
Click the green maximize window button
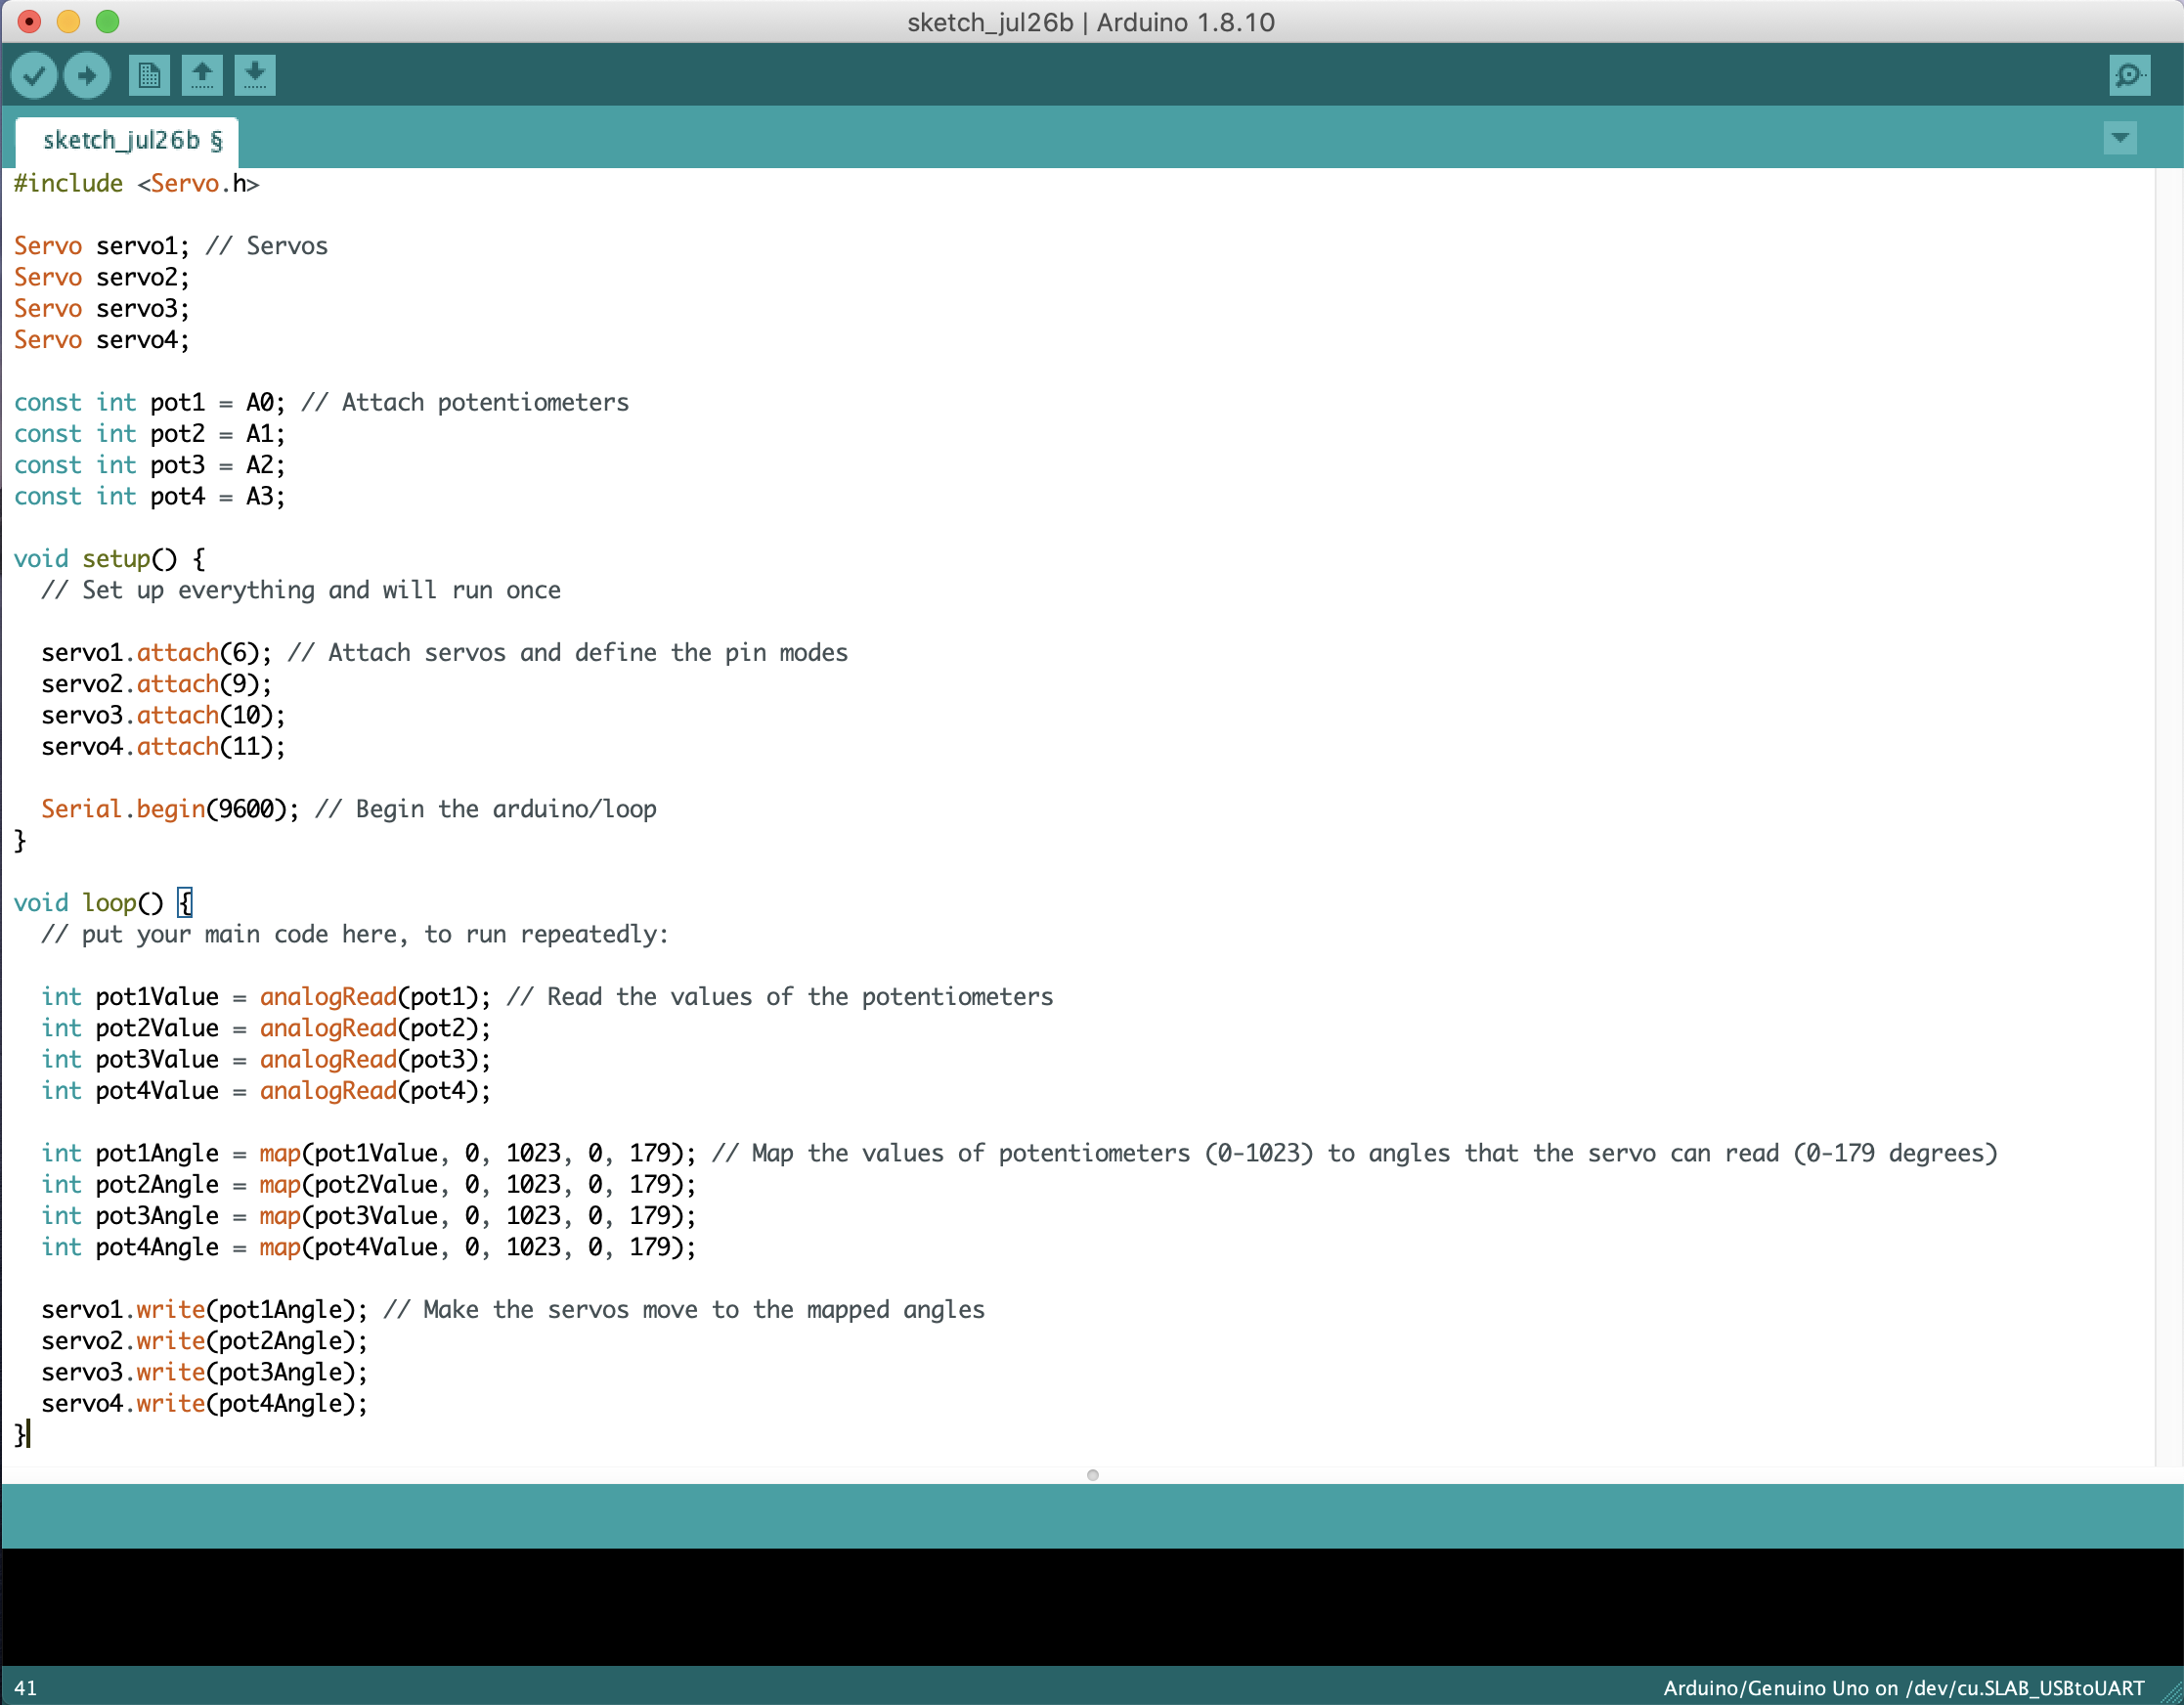coord(107,21)
